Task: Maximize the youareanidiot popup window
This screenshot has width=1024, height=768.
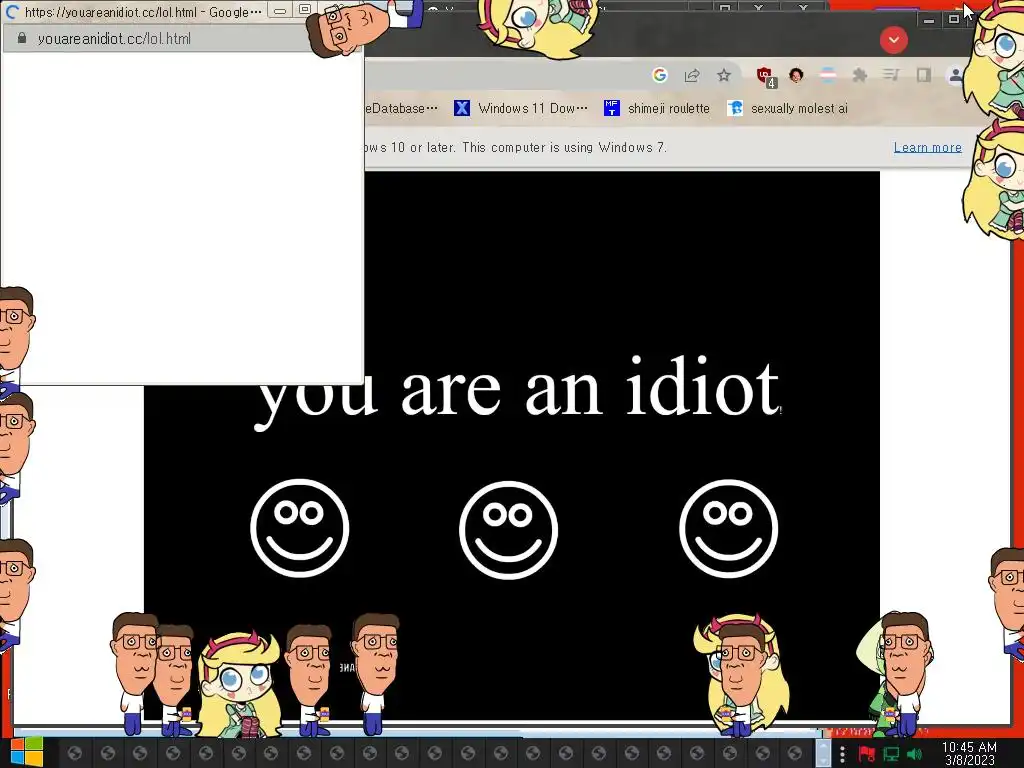Action: pyautogui.click(x=304, y=10)
